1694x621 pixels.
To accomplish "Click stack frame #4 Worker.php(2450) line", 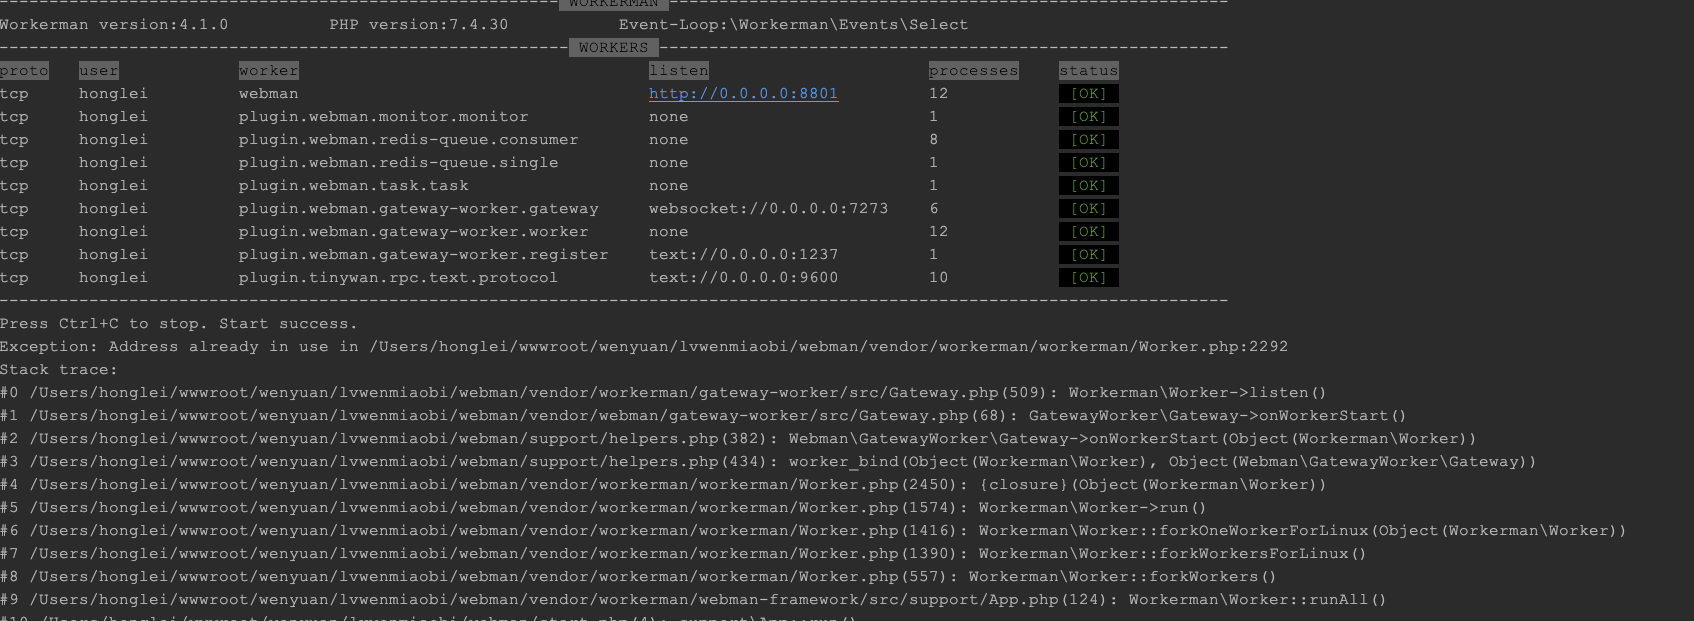I will [x=663, y=485].
